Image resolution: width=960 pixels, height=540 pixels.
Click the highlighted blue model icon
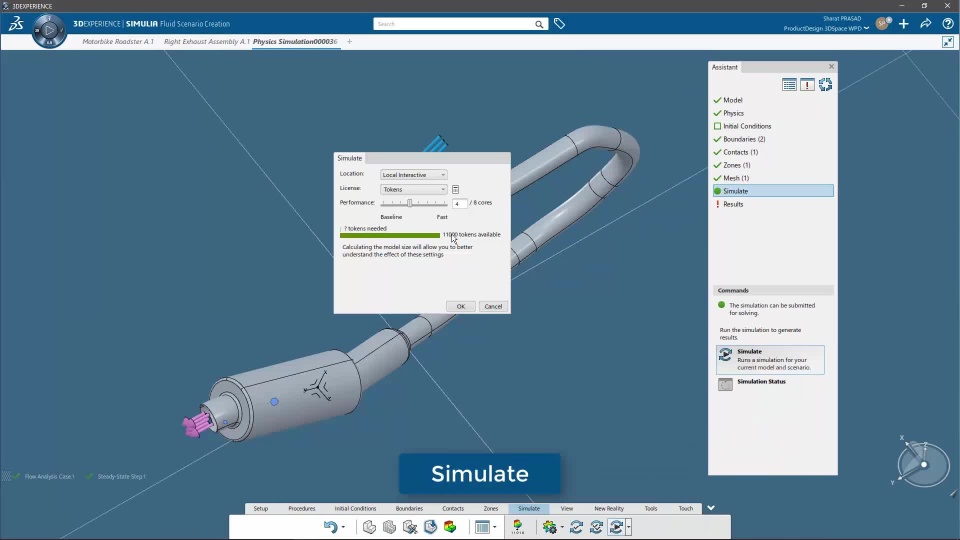click(430, 527)
